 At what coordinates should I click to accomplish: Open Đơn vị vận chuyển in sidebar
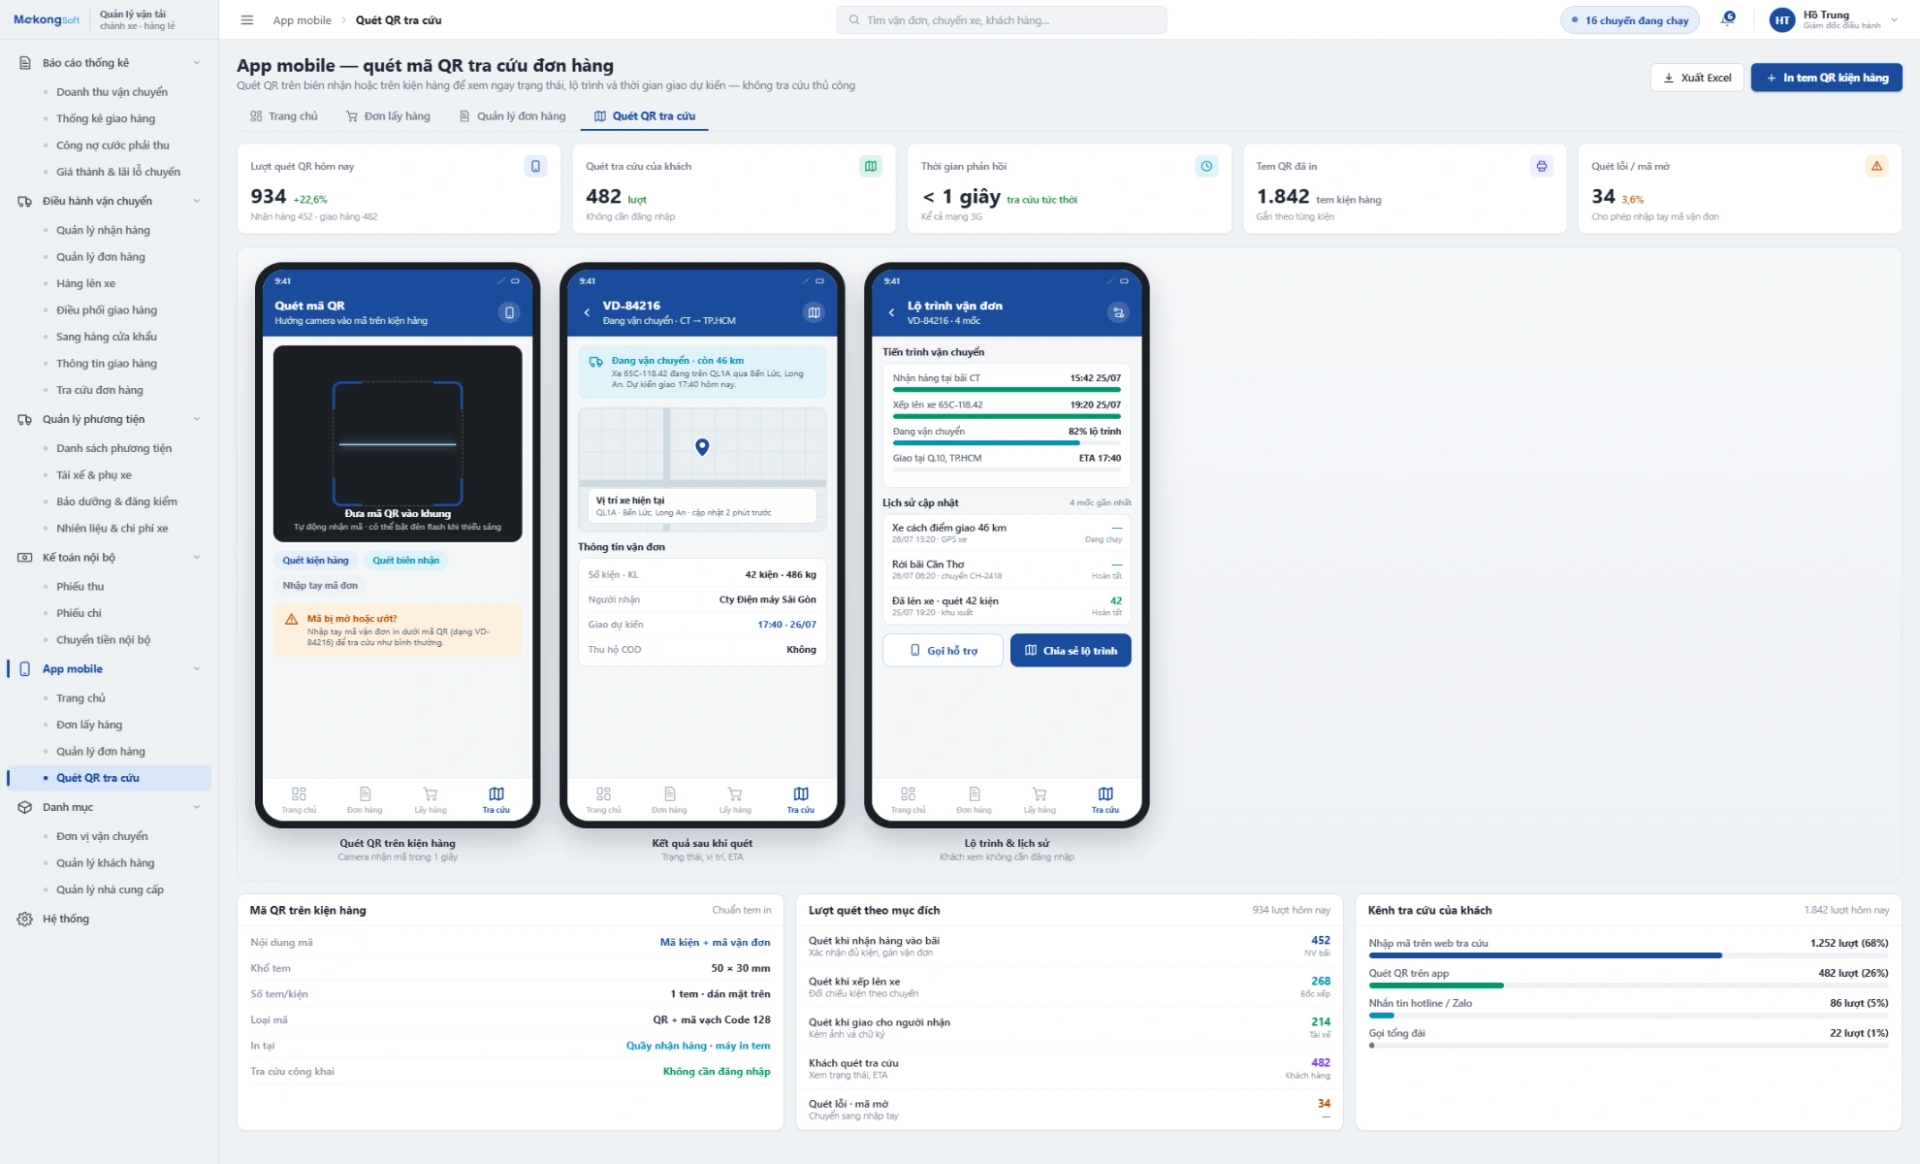click(102, 837)
